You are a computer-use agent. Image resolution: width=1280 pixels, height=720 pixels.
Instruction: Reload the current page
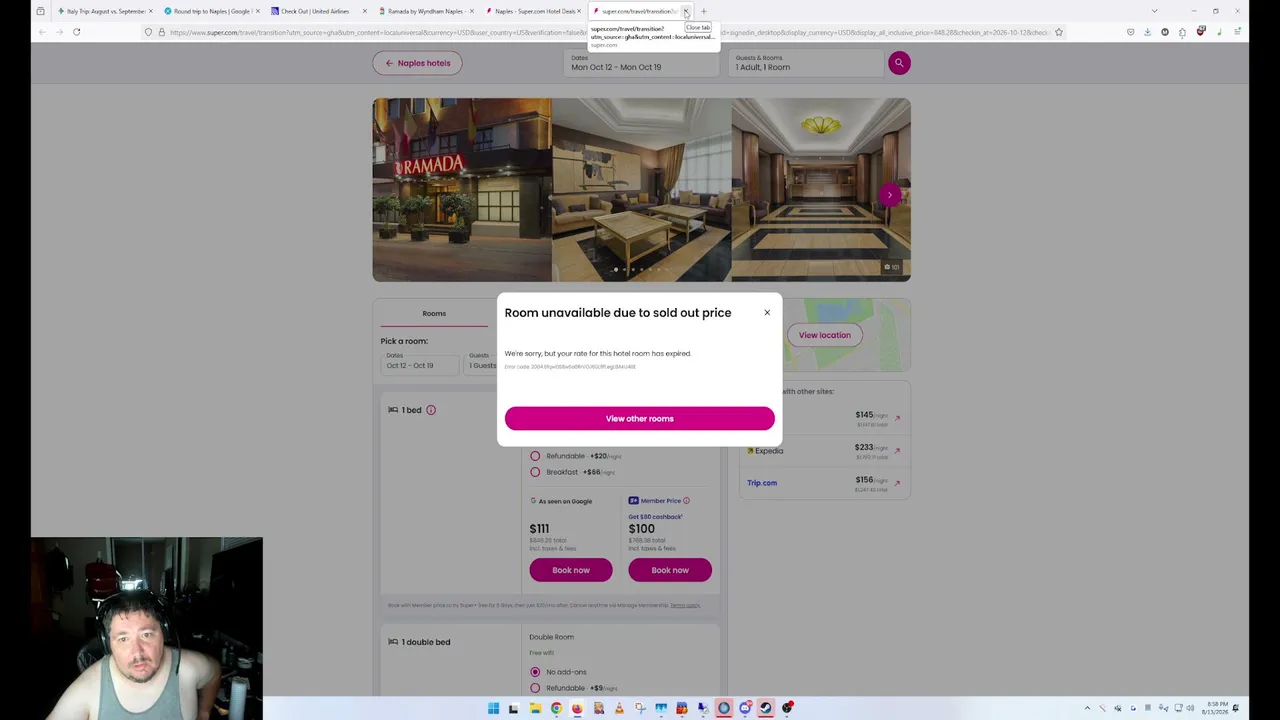pyautogui.click(x=76, y=32)
